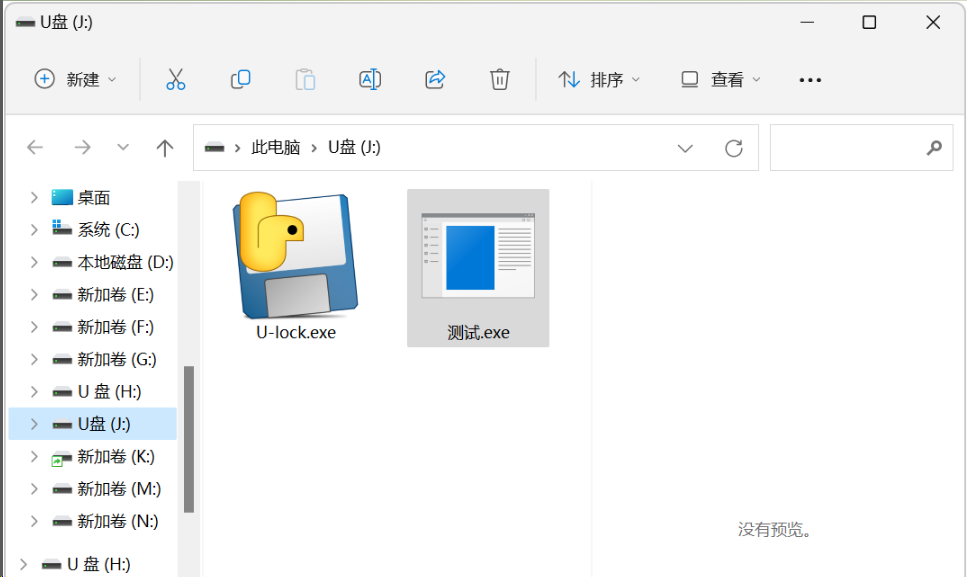Select 新加卷 (N:) drive
This screenshot has height=577, width=967.
(x=93, y=521)
